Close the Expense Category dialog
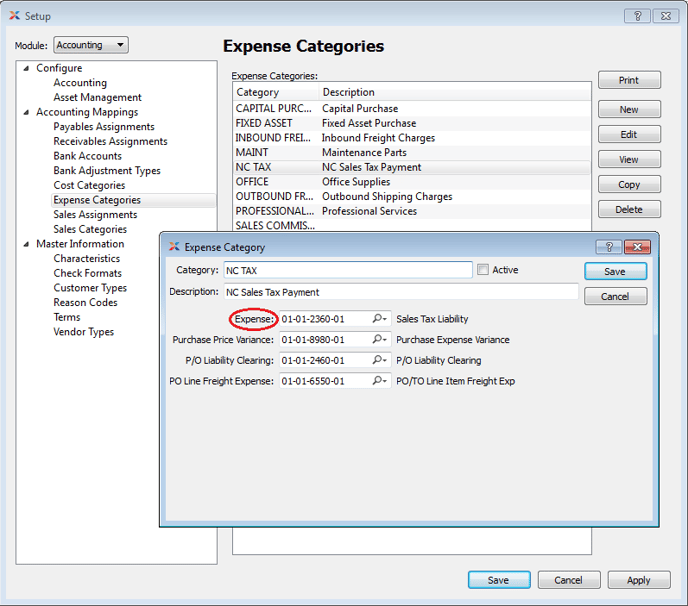The height and width of the screenshot is (606, 688). click(637, 246)
